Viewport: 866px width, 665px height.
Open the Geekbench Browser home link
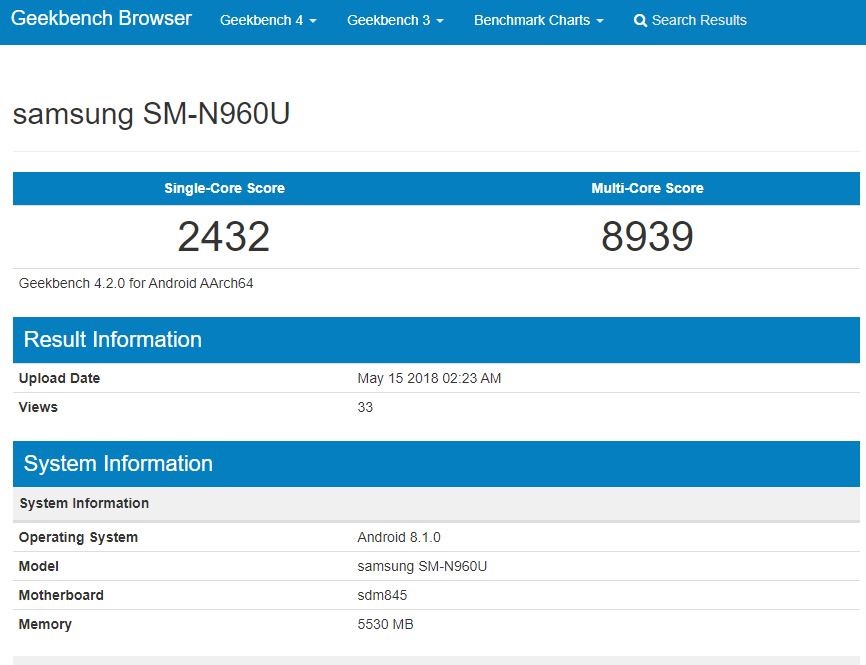[x=101, y=18]
